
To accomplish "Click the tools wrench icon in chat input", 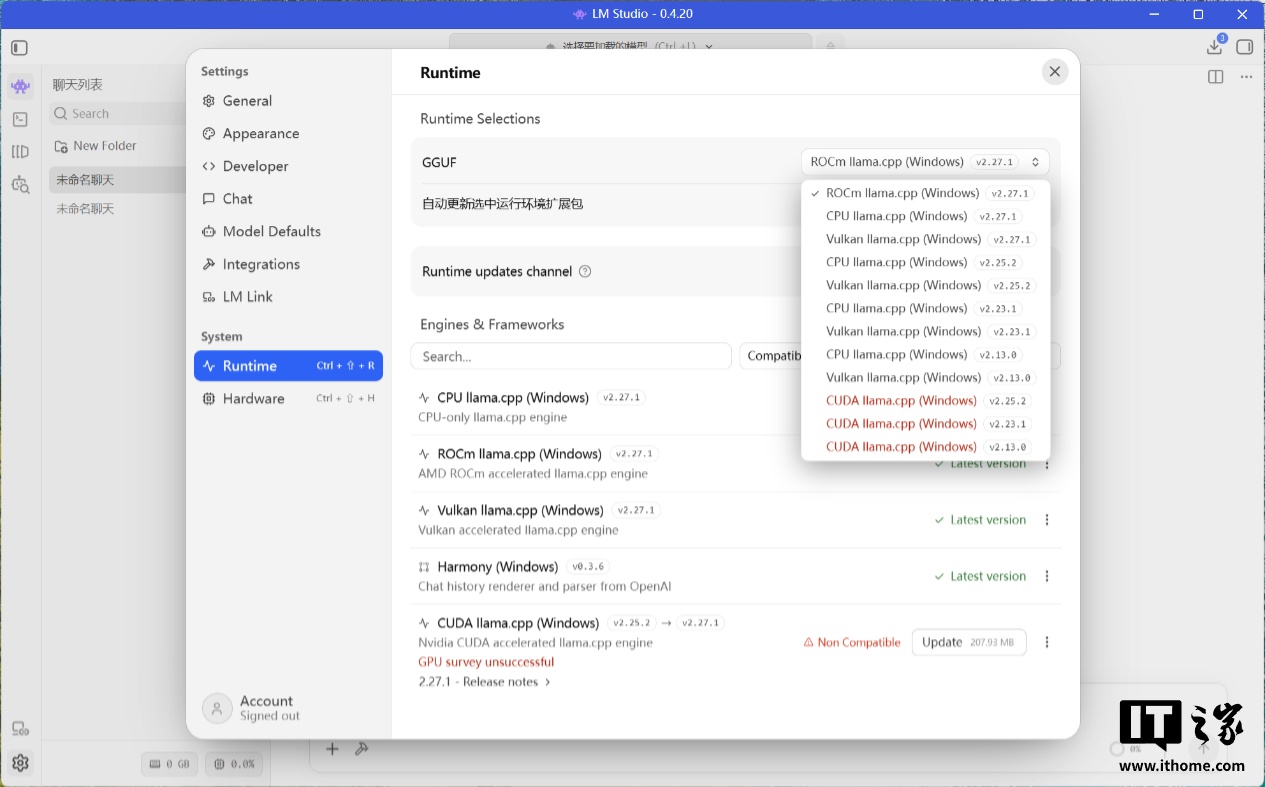I will pyautogui.click(x=362, y=748).
